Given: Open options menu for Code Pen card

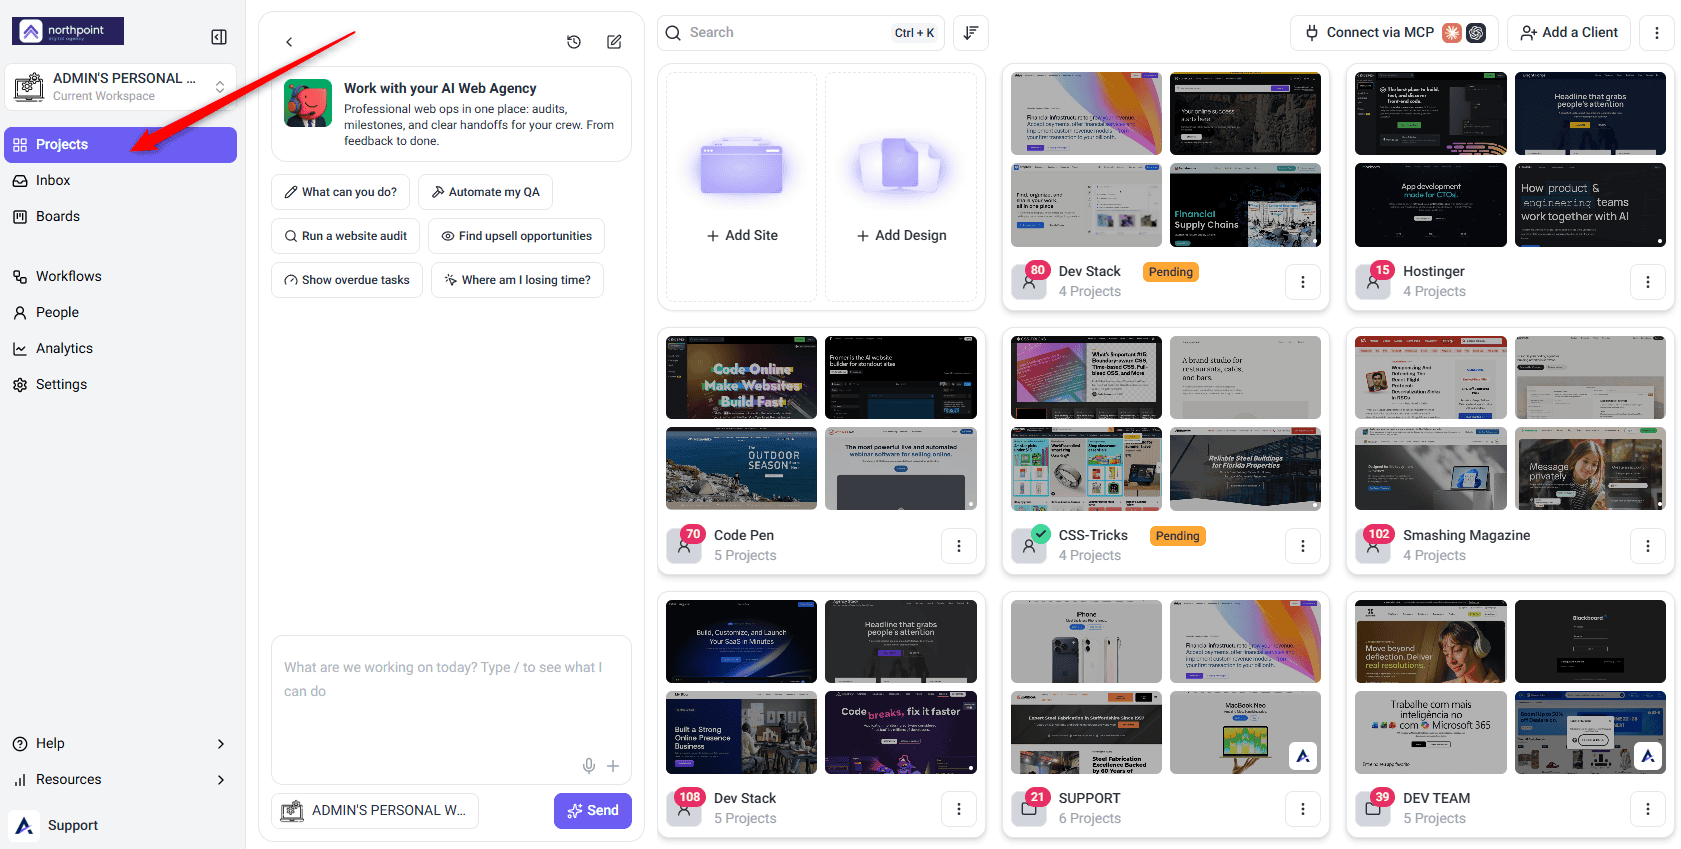Looking at the screenshot, I should [x=959, y=546].
